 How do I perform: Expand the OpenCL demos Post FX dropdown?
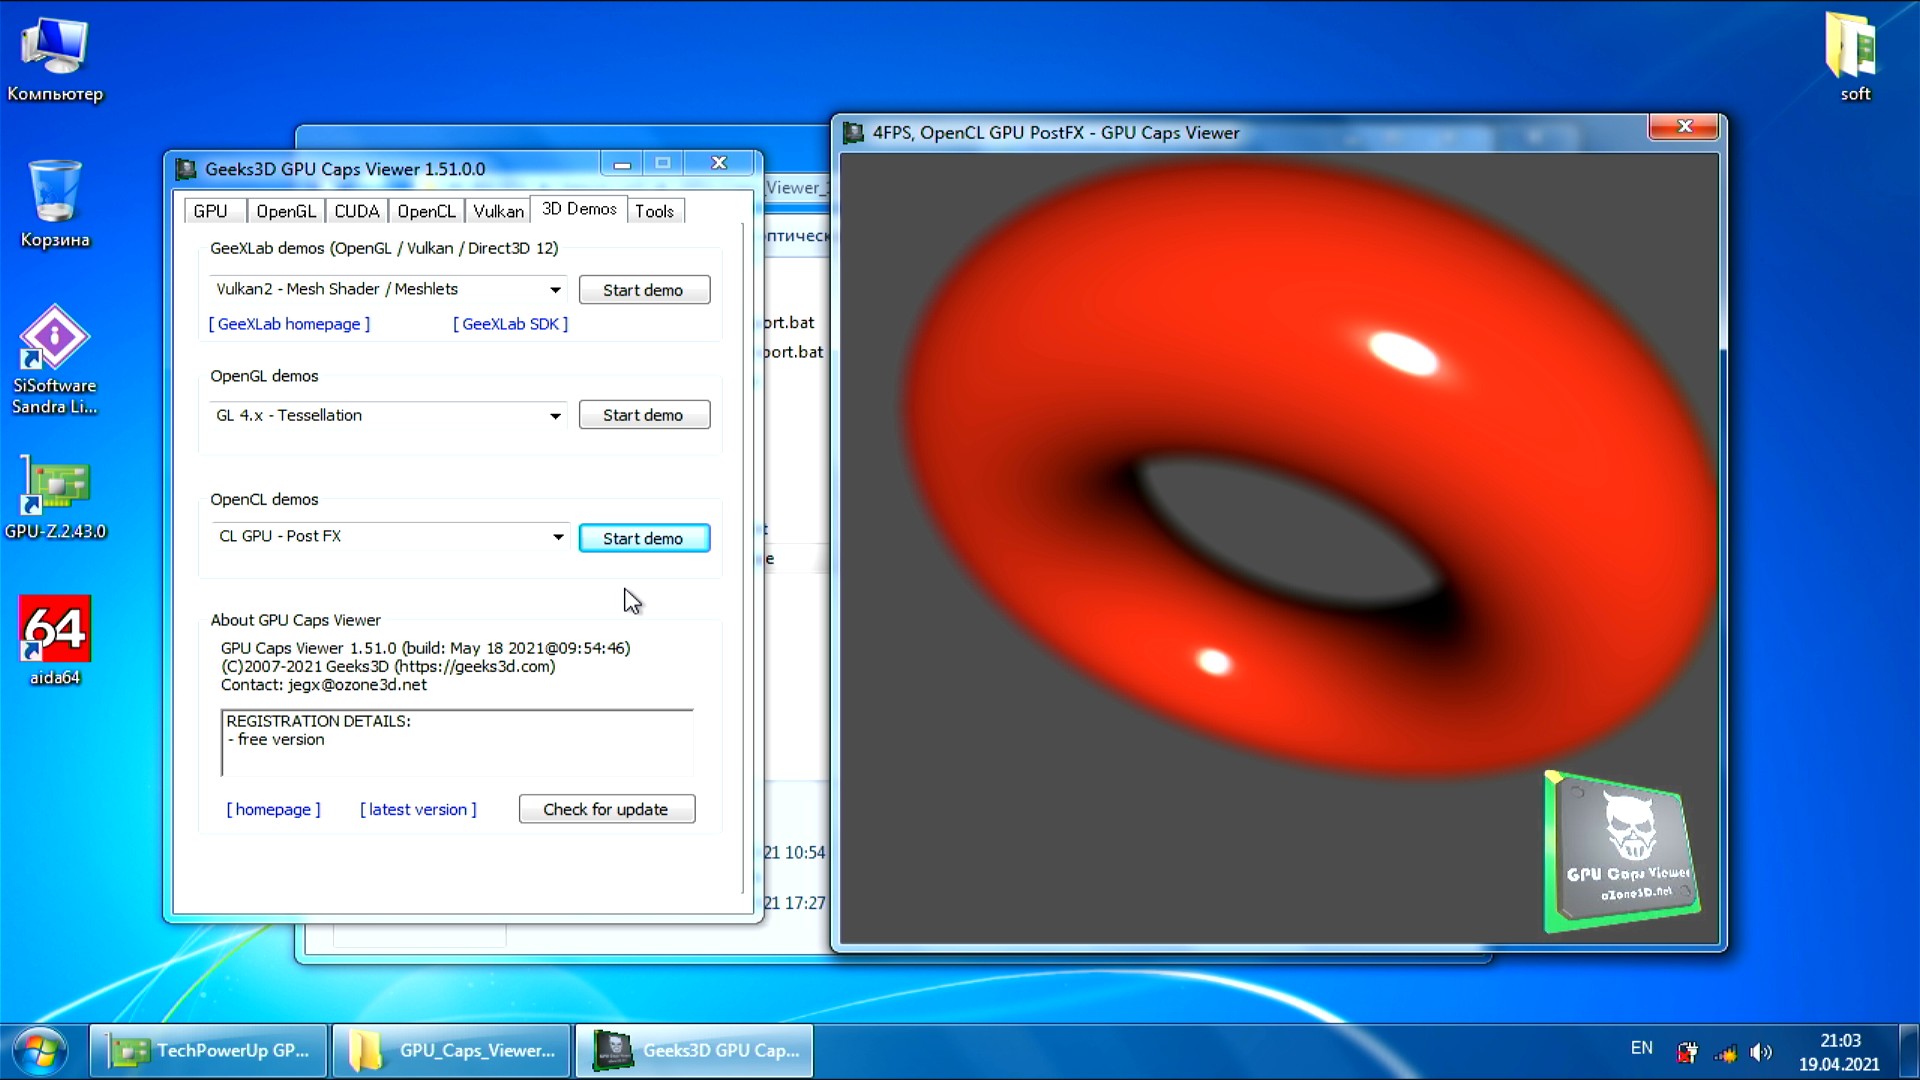pyautogui.click(x=558, y=537)
